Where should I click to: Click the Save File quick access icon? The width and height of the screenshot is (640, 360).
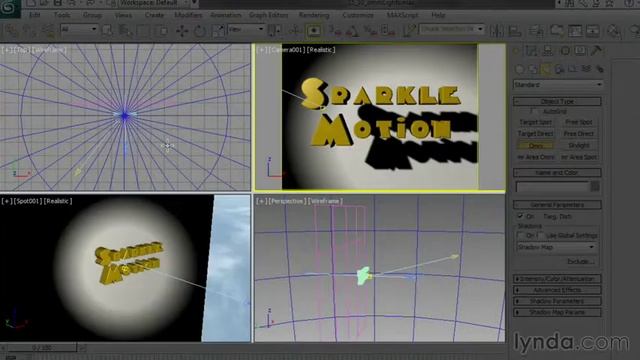[x=58, y=3]
